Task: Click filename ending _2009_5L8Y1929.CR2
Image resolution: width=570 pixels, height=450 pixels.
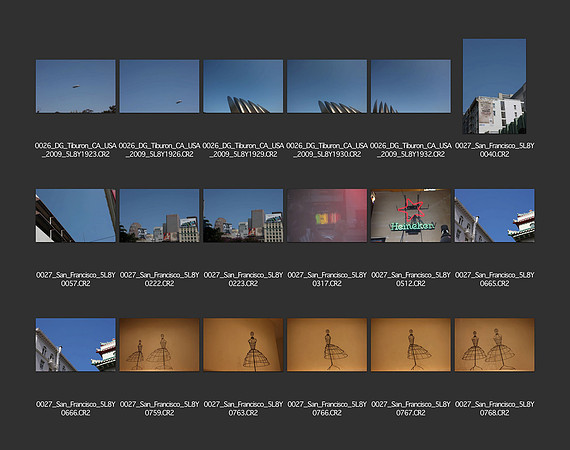Action: (x=243, y=150)
